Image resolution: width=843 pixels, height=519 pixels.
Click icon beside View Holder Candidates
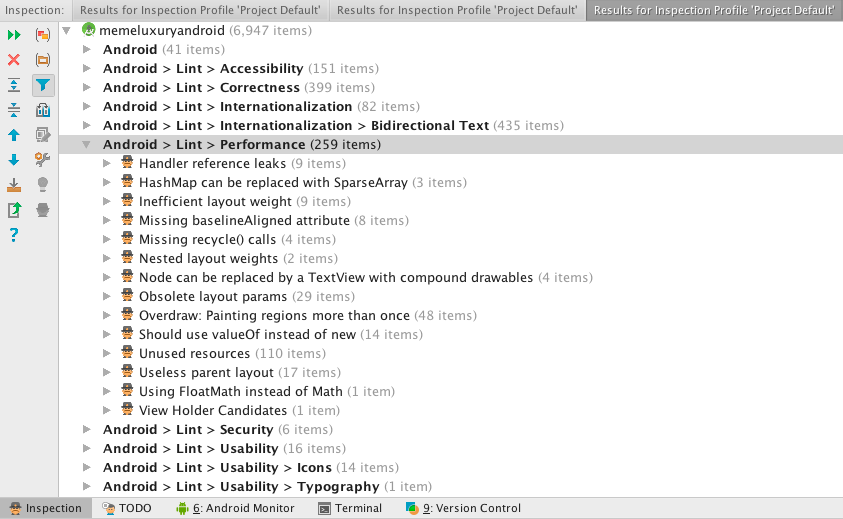[127, 409]
